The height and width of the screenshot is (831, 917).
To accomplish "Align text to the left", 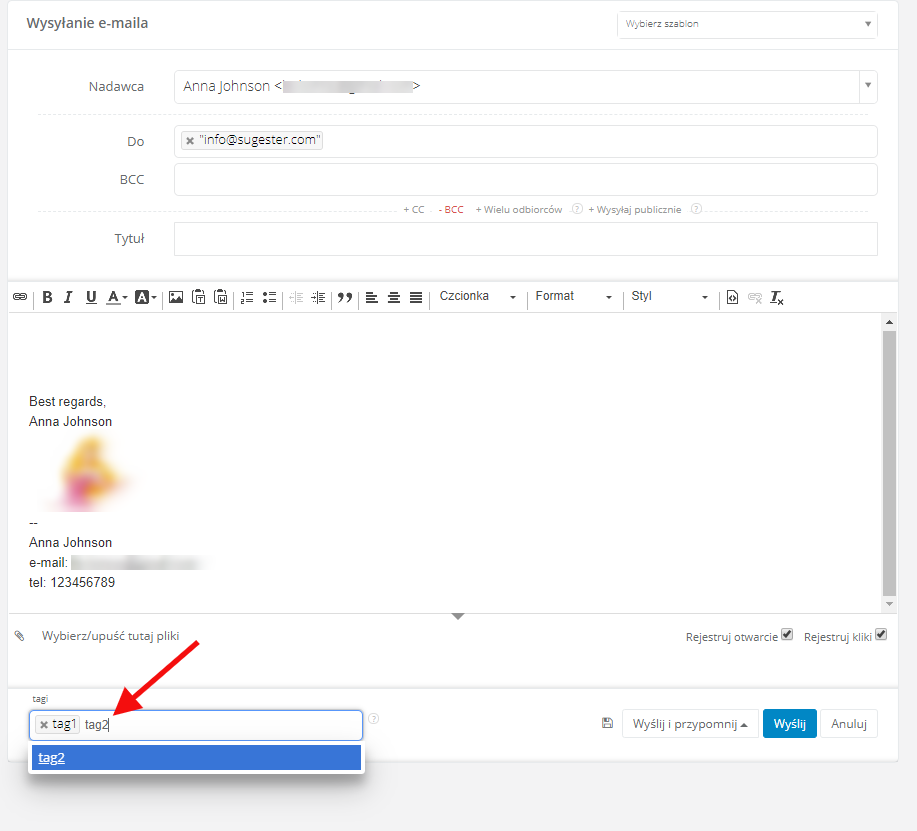I will pos(371,297).
